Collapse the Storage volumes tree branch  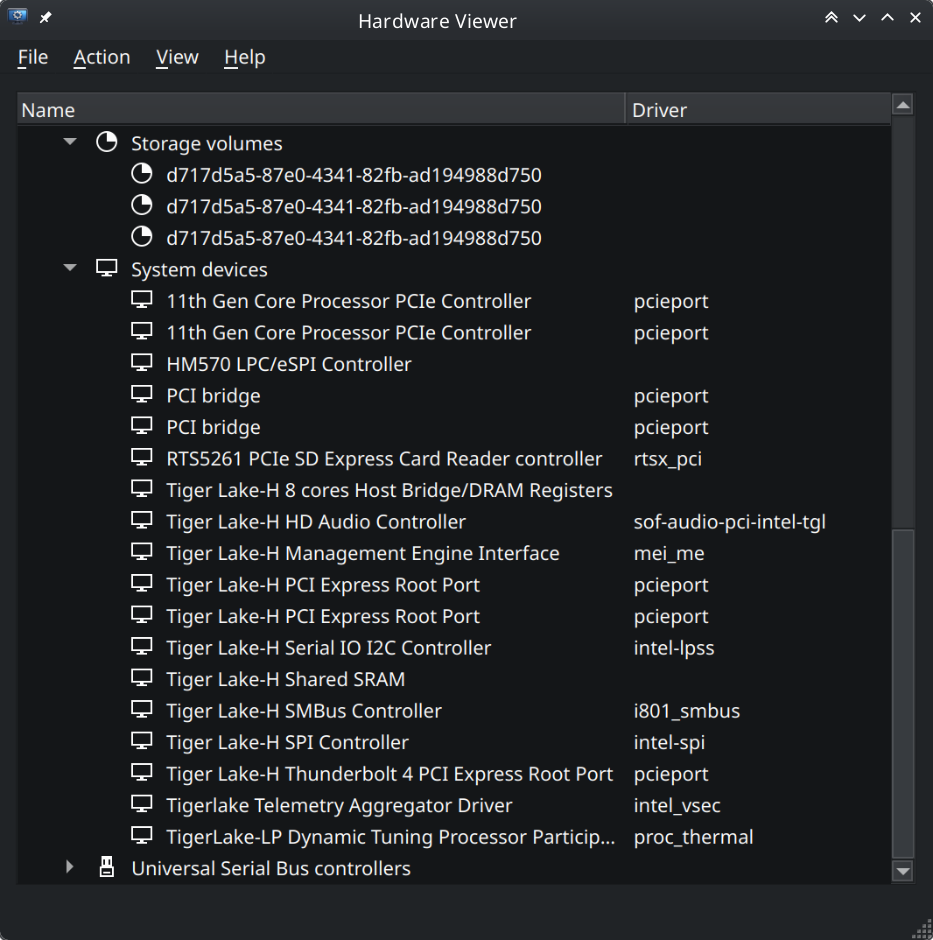69,141
